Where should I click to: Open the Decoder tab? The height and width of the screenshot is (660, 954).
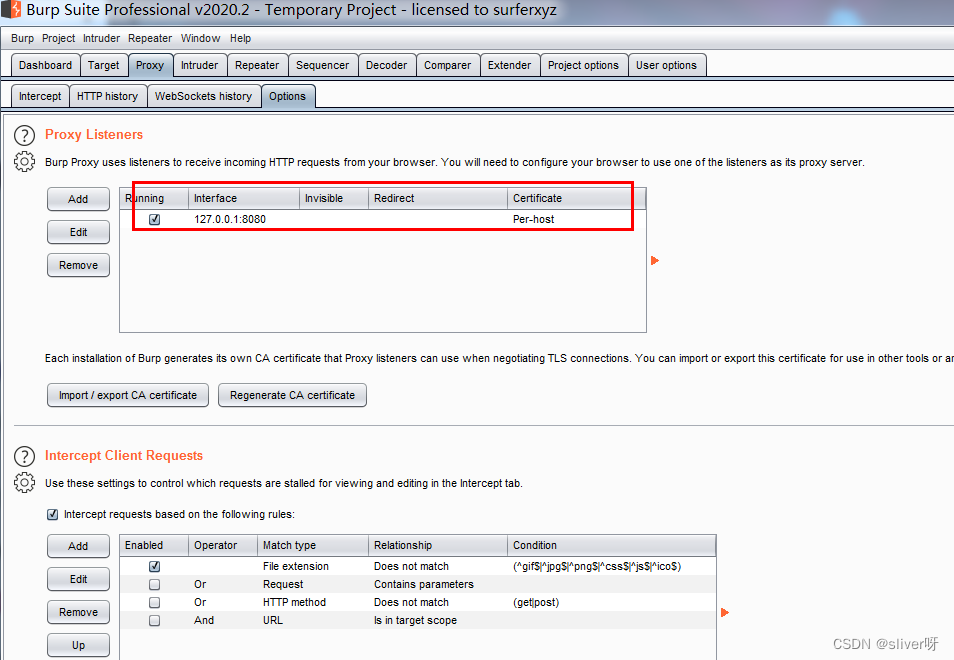point(386,65)
